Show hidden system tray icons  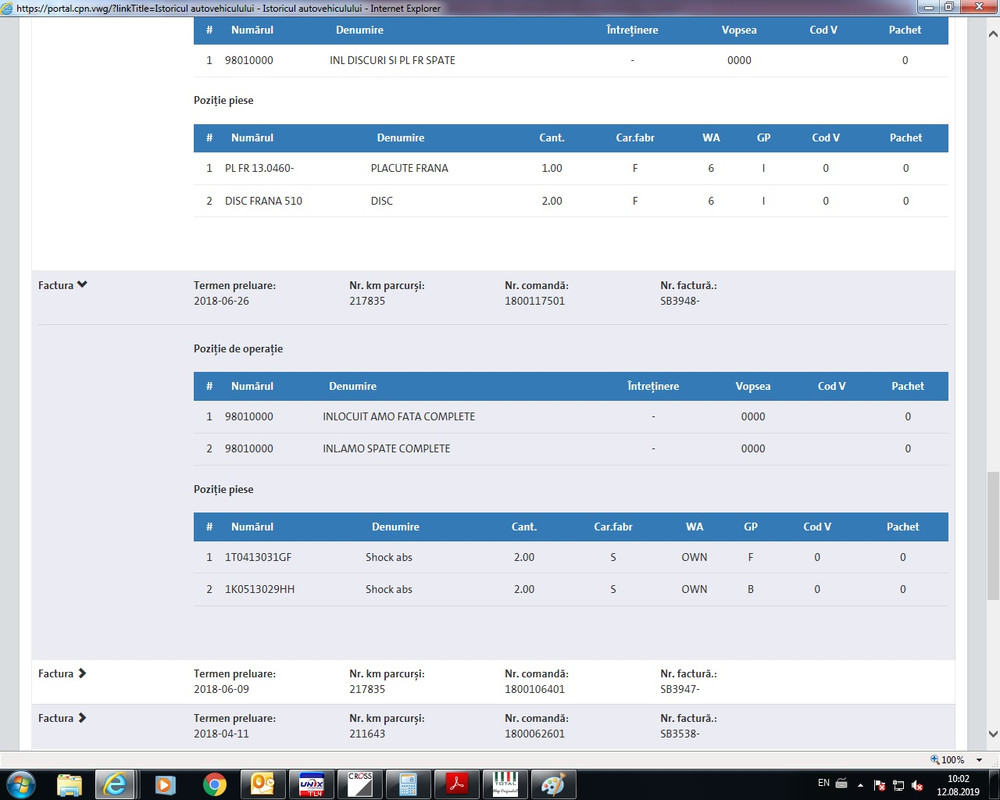point(860,785)
